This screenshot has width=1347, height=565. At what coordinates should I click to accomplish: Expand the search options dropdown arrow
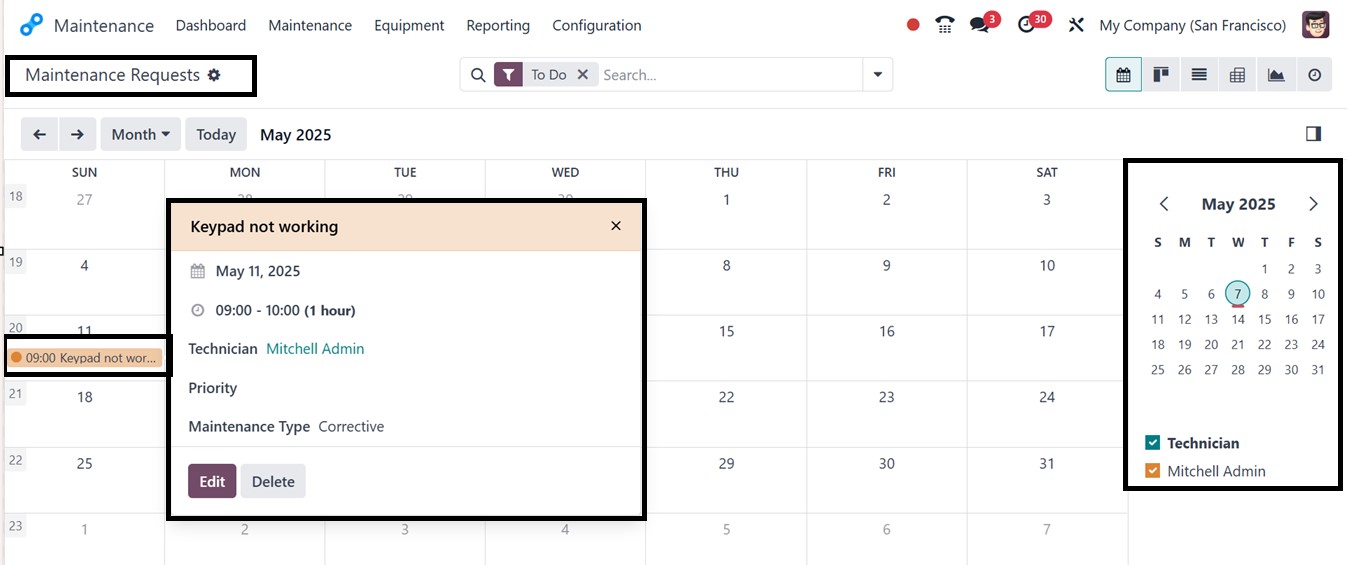point(877,75)
